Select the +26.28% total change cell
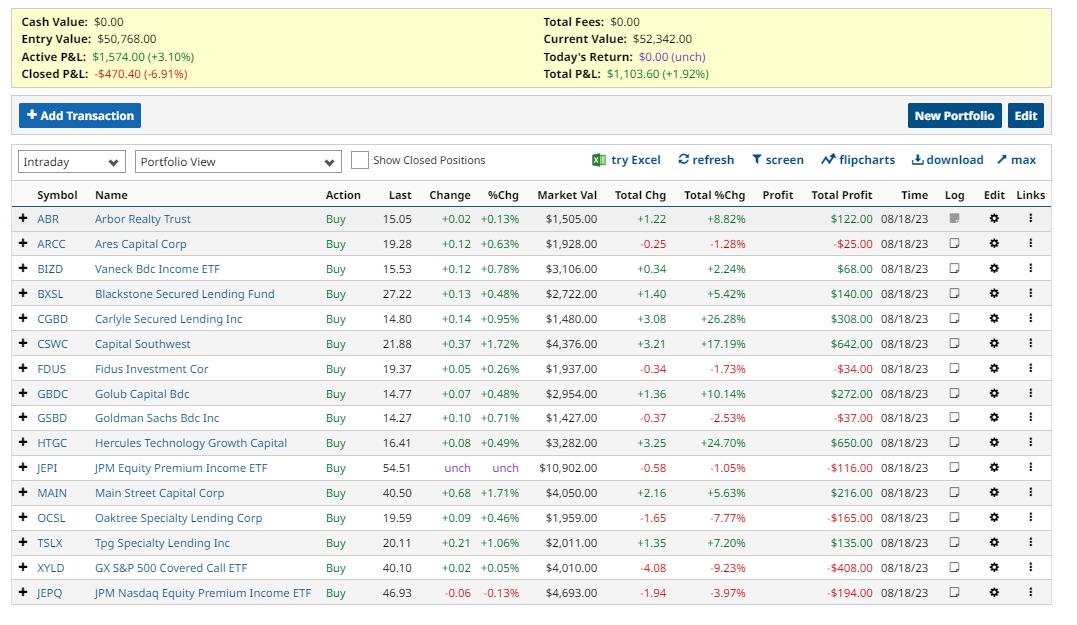This screenshot has width=1077, height=625. pyautogui.click(x=723, y=319)
